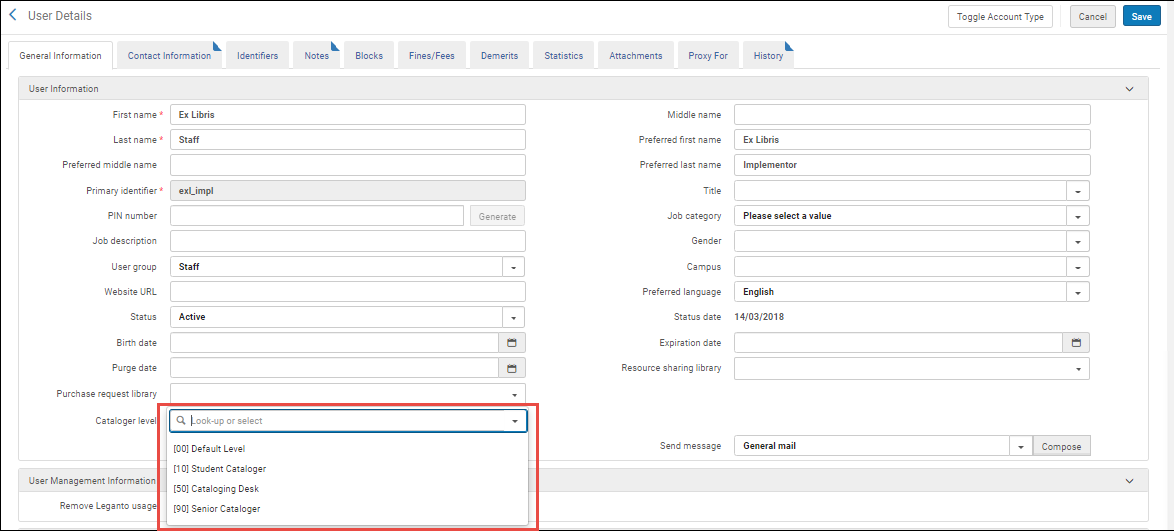Screen dimensions: 1174x531
Task: Go back using the User Details arrow
Action: click(x=13, y=15)
